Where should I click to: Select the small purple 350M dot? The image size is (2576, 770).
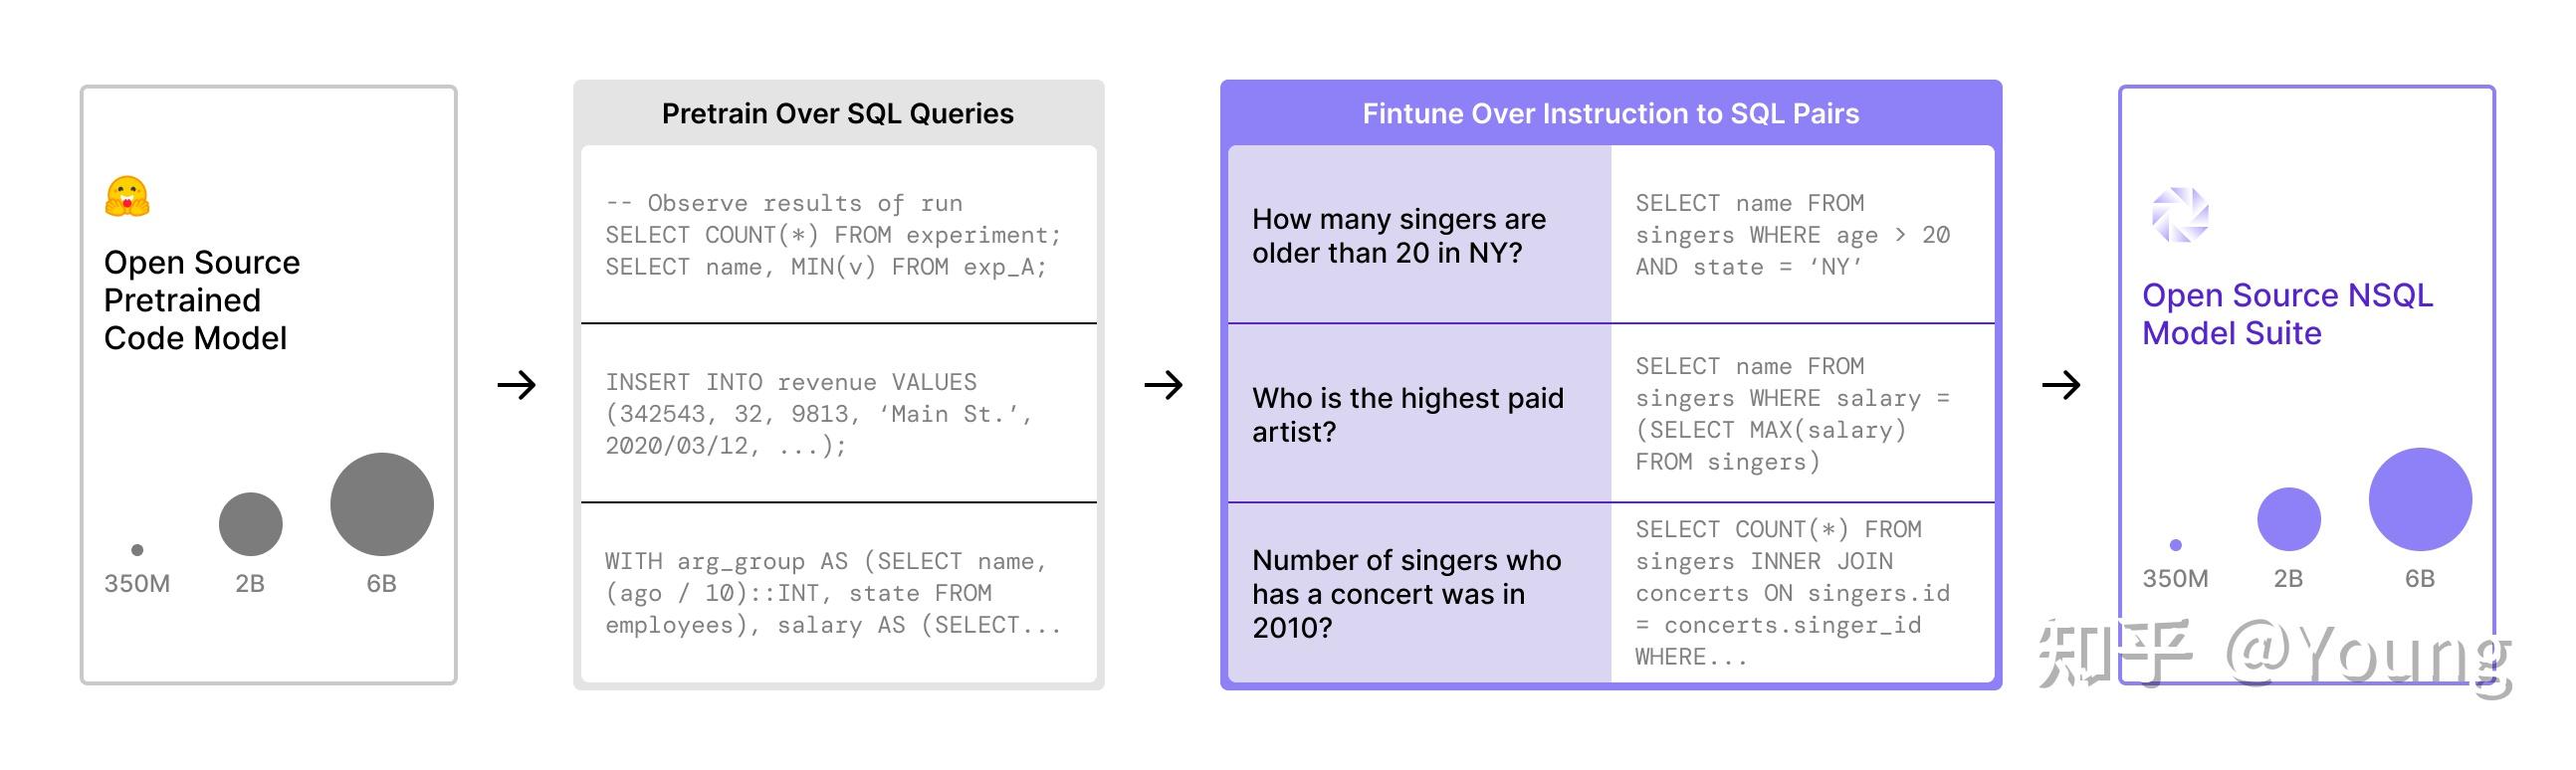pos(2176,545)
